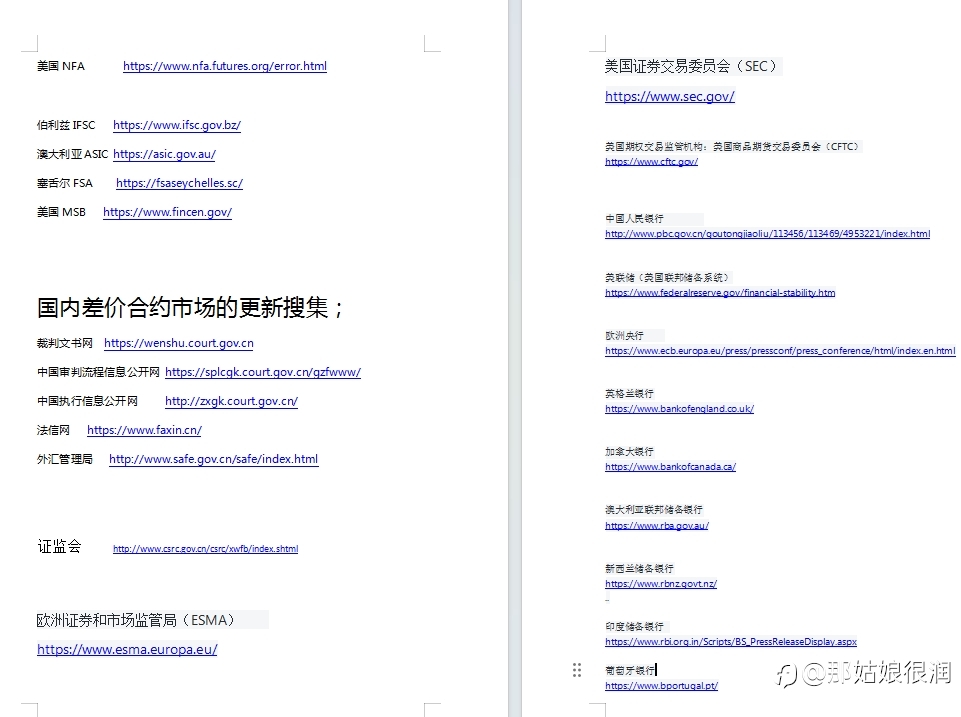
Task: Click the label 澳大利亚 ASIC
Action: click(72, 154)
